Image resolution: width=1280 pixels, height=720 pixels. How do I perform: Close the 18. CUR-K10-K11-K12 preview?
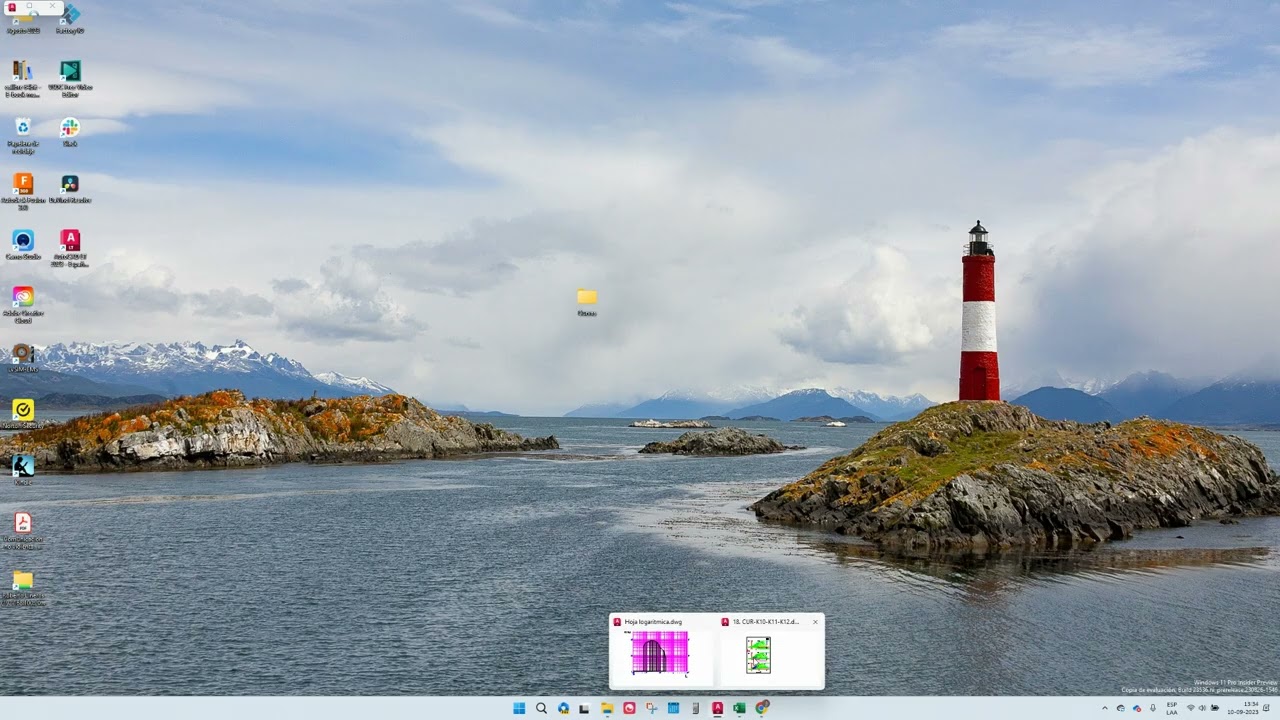pos(815,622)
